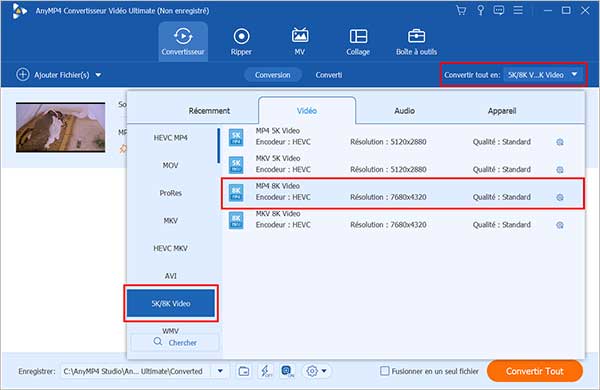
Task: Check Fusionner en un seul fichier
Action: [x=385, y=371]
